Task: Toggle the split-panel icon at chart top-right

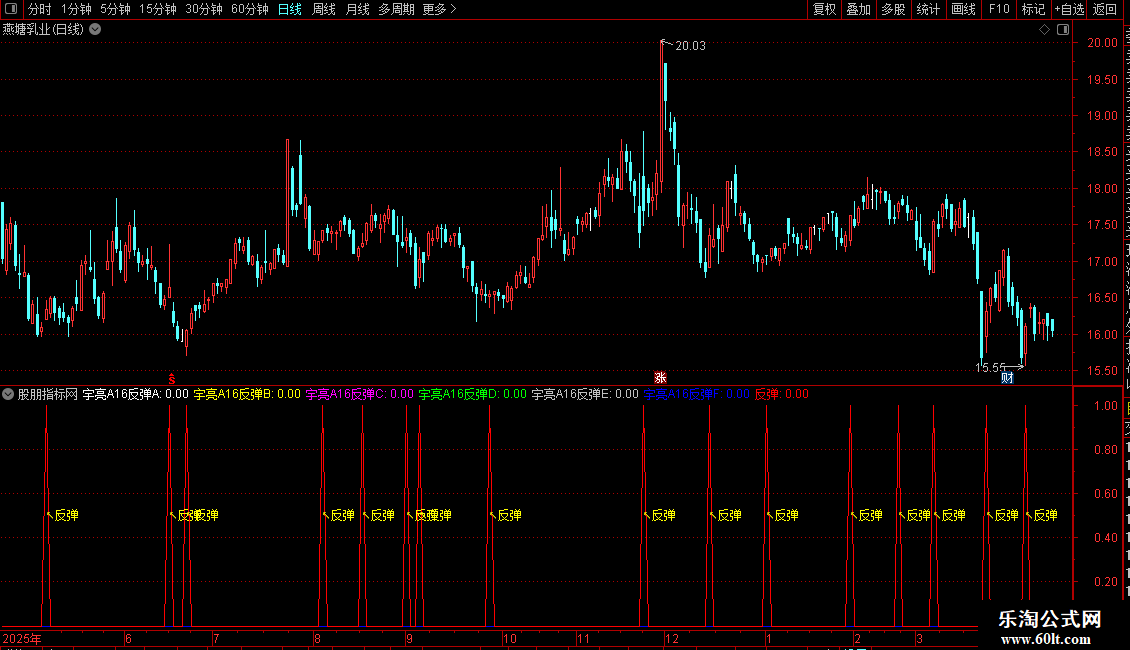Action: [1063, 30]
